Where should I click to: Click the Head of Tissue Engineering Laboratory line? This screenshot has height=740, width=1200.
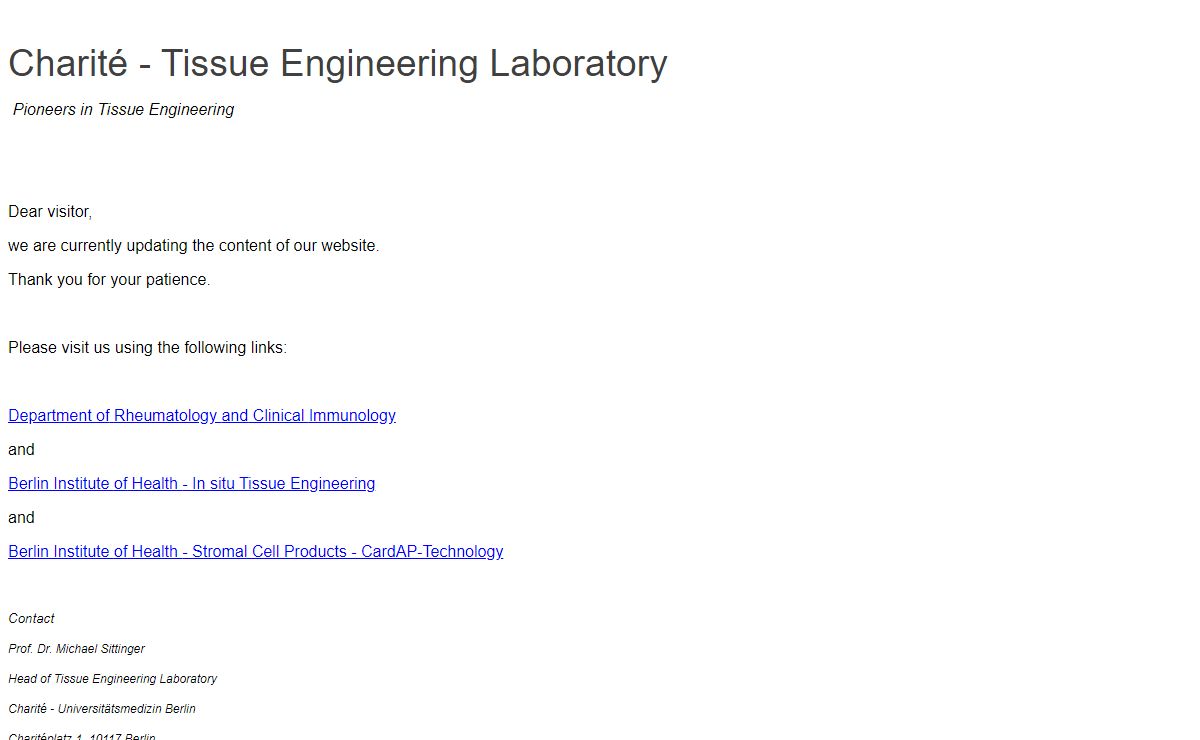click(x=113, y=679)
